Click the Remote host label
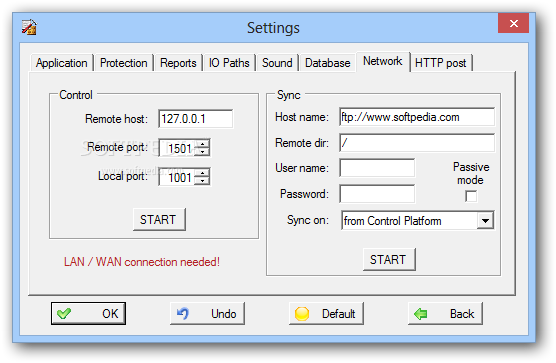The height and width of the screenshot is (363, 556). [x=116, y=119]
